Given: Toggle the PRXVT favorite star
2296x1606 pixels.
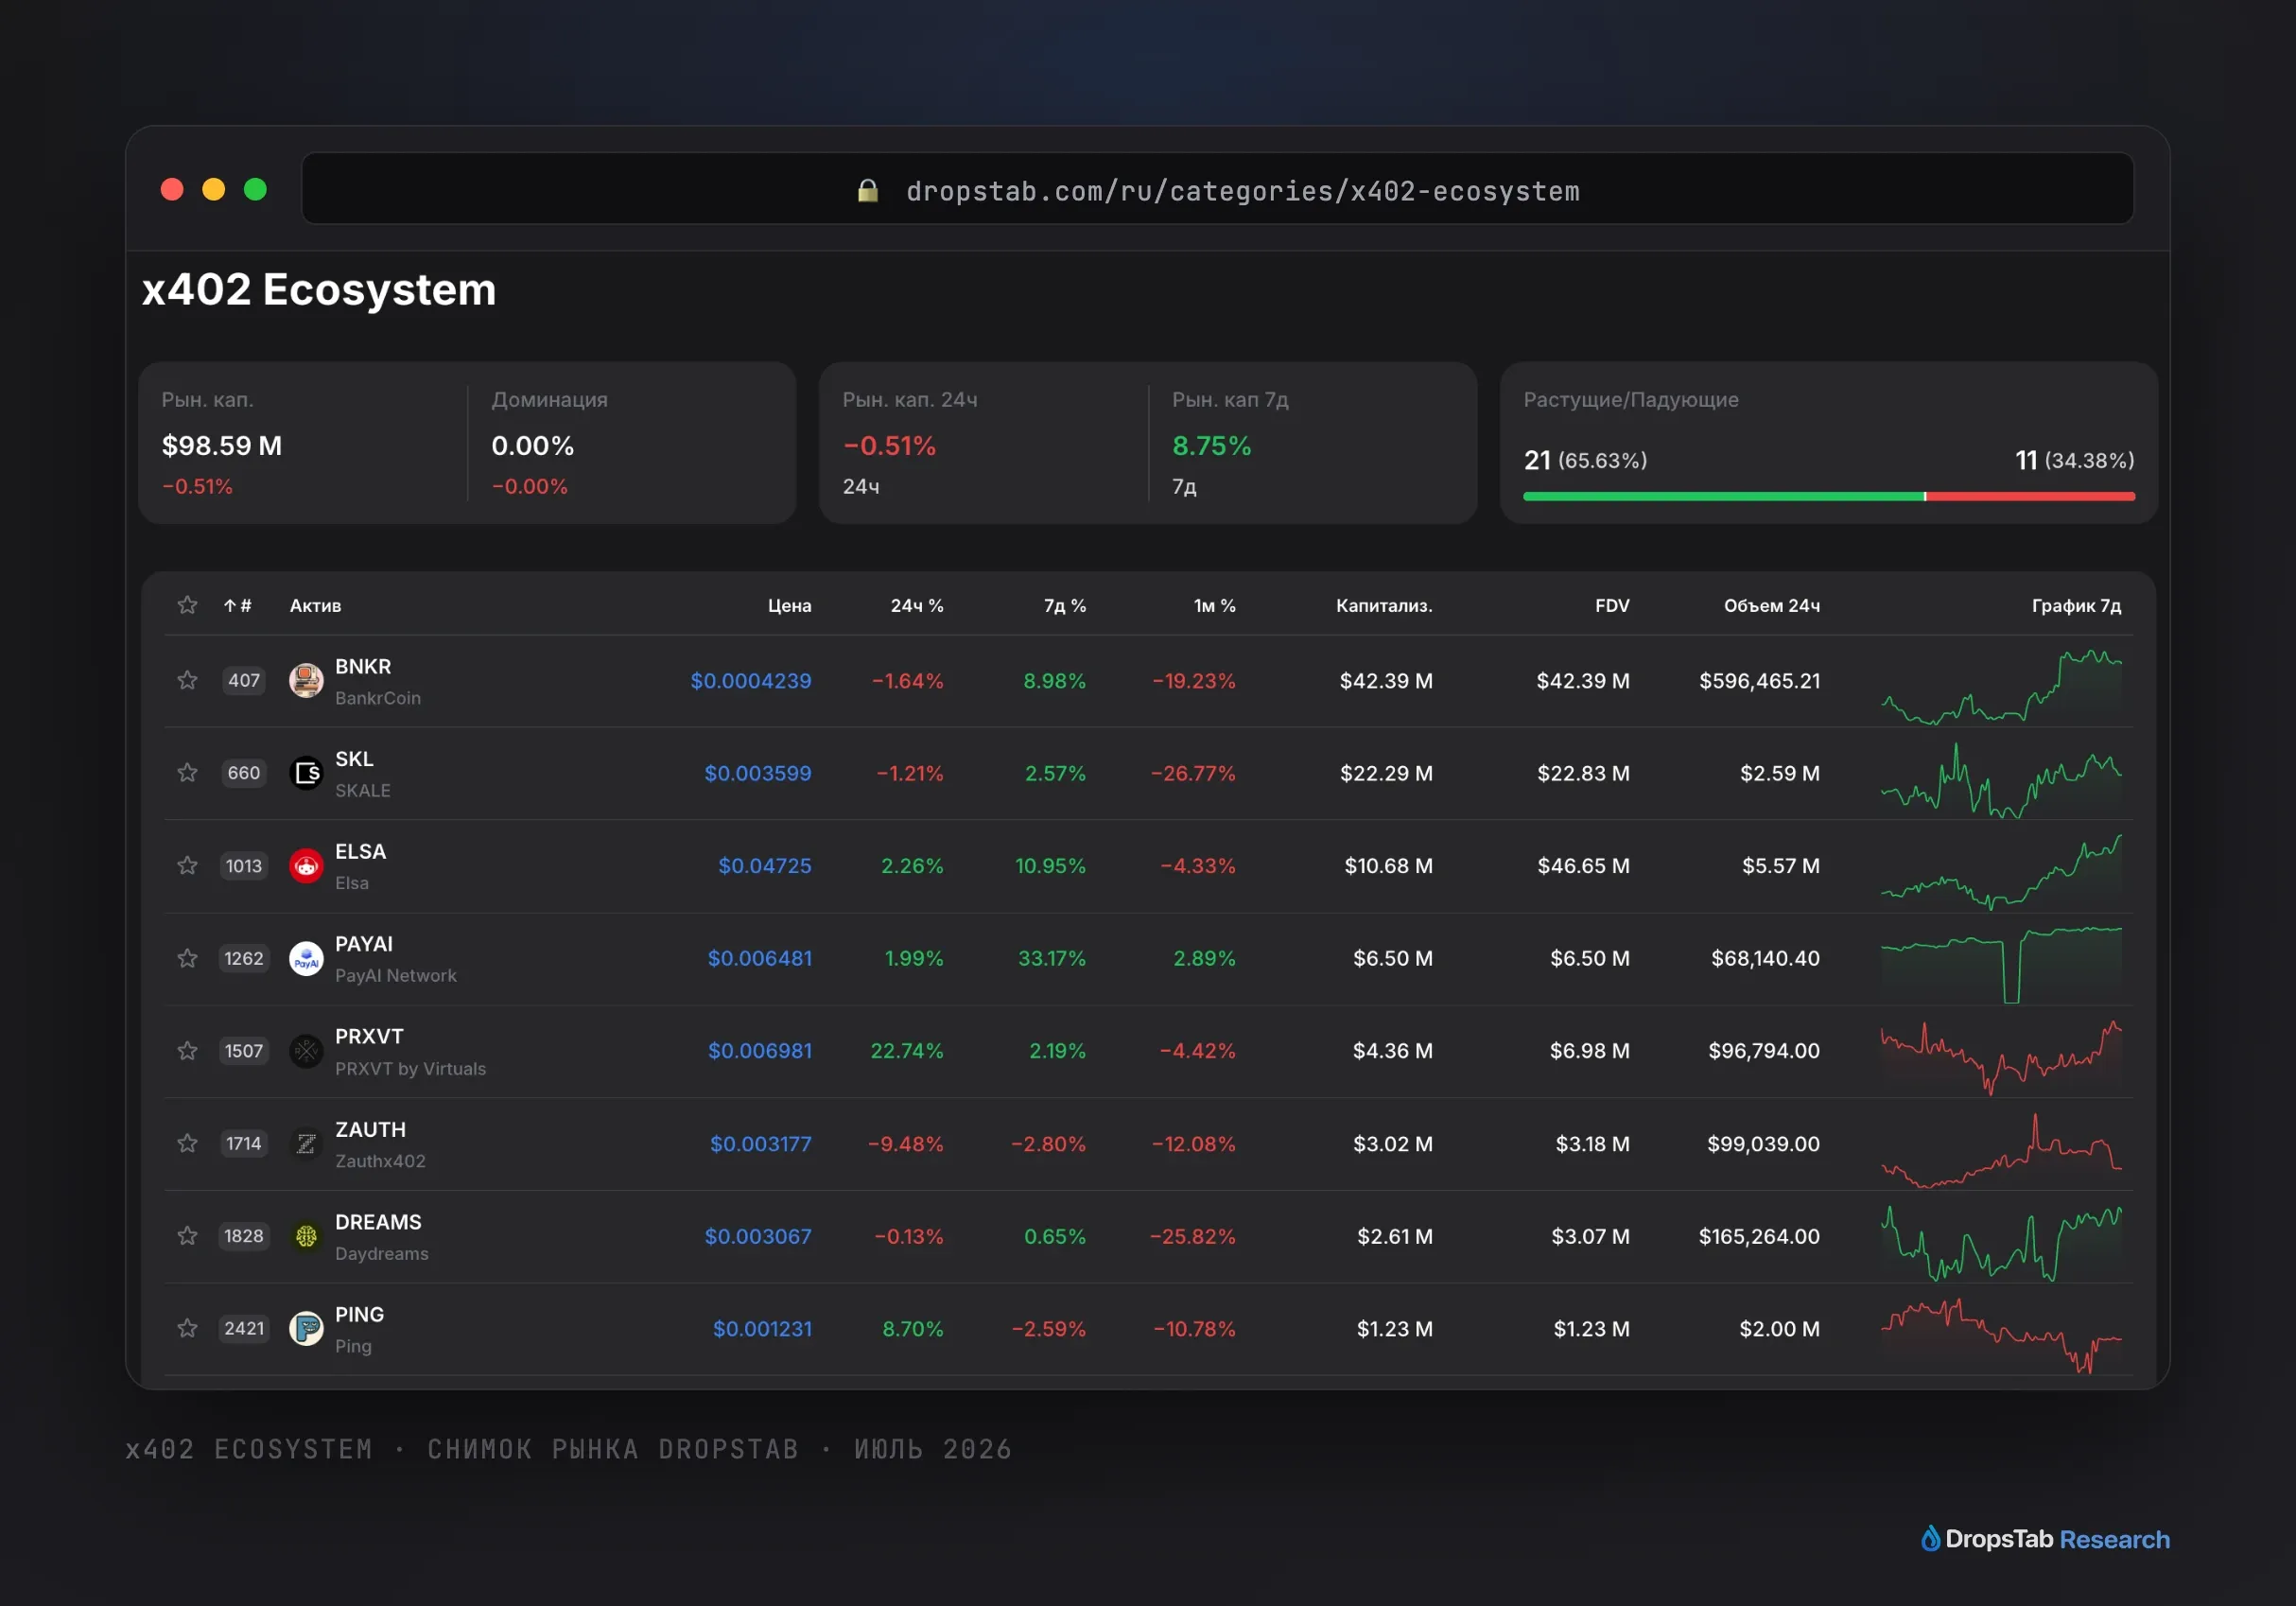Looking at the screenshot, I should [187, 1051].
